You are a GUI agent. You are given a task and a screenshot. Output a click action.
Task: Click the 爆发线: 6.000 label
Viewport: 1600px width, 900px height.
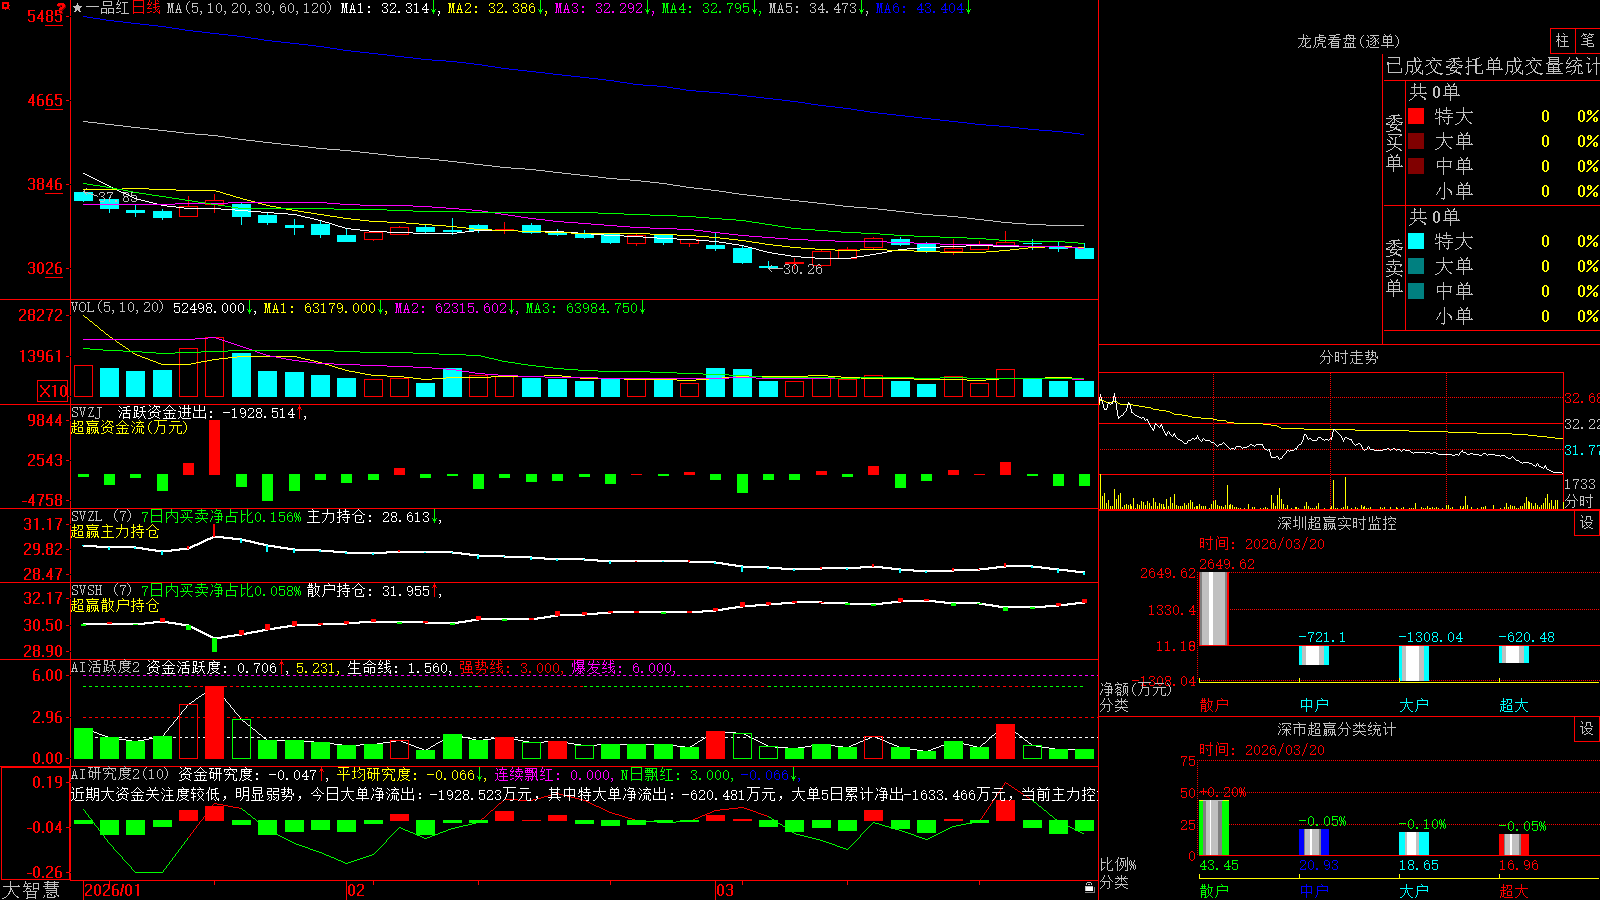[x=624, y=667]
